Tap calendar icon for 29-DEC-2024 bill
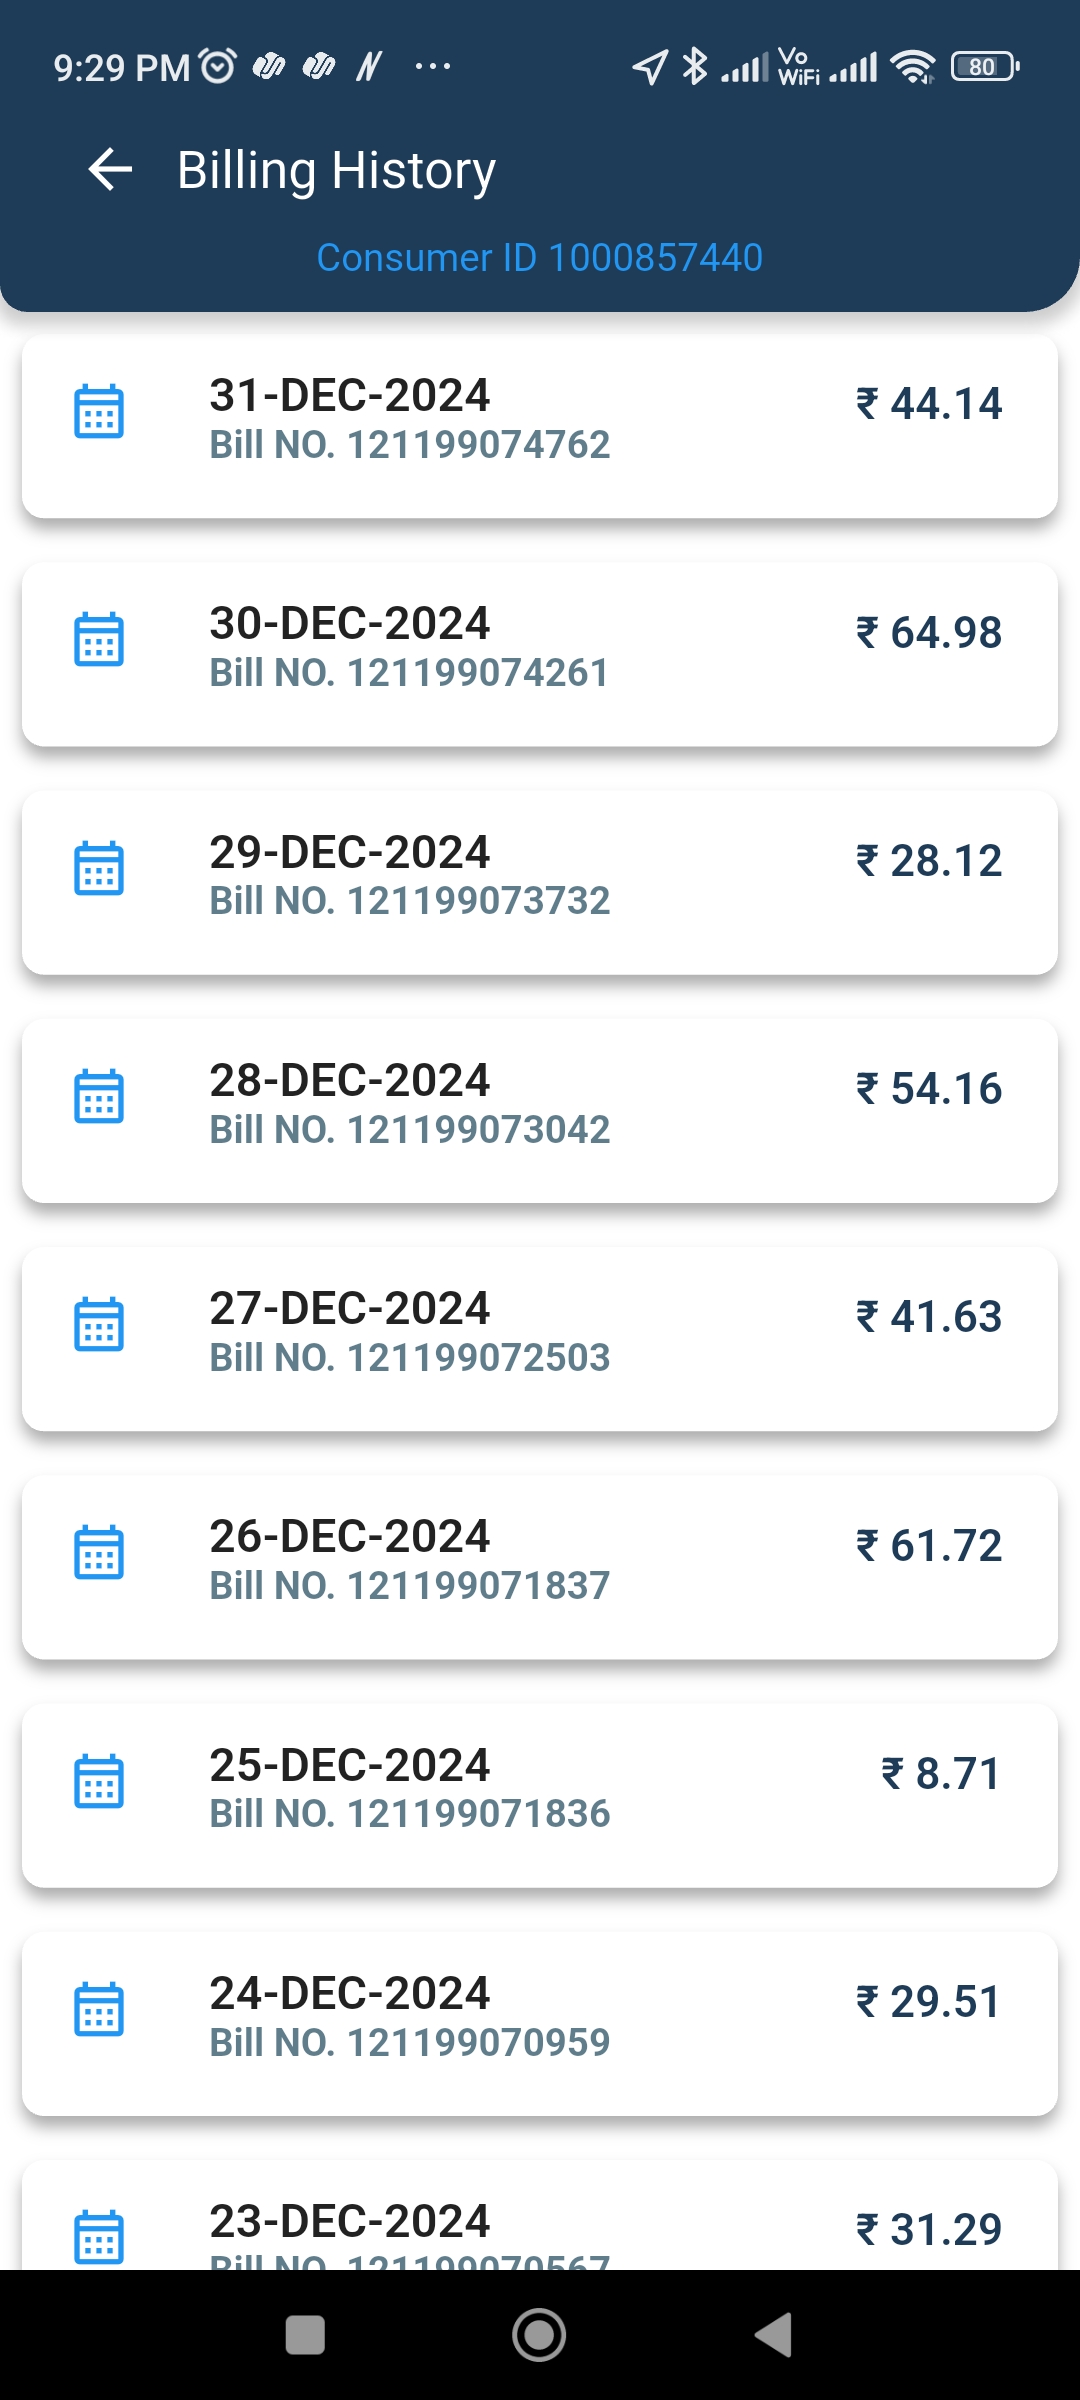 99,868
